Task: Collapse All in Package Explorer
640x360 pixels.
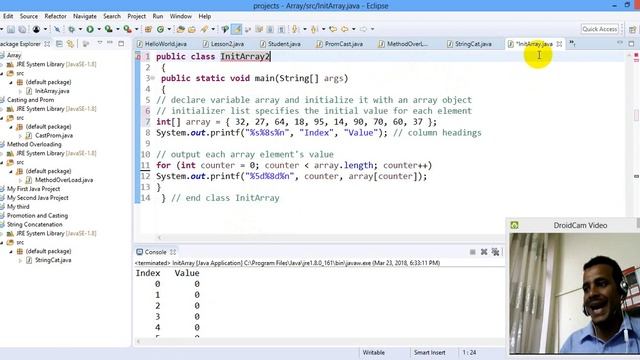Action: 59,44
